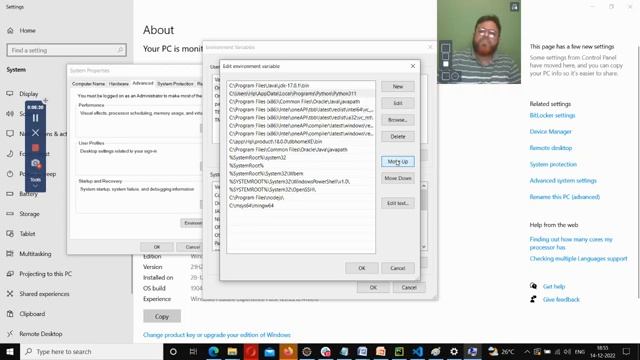The width and height of the screenshot is (640, 360).
Task: Open Device Manager link
Action: (x=550, y=132)
